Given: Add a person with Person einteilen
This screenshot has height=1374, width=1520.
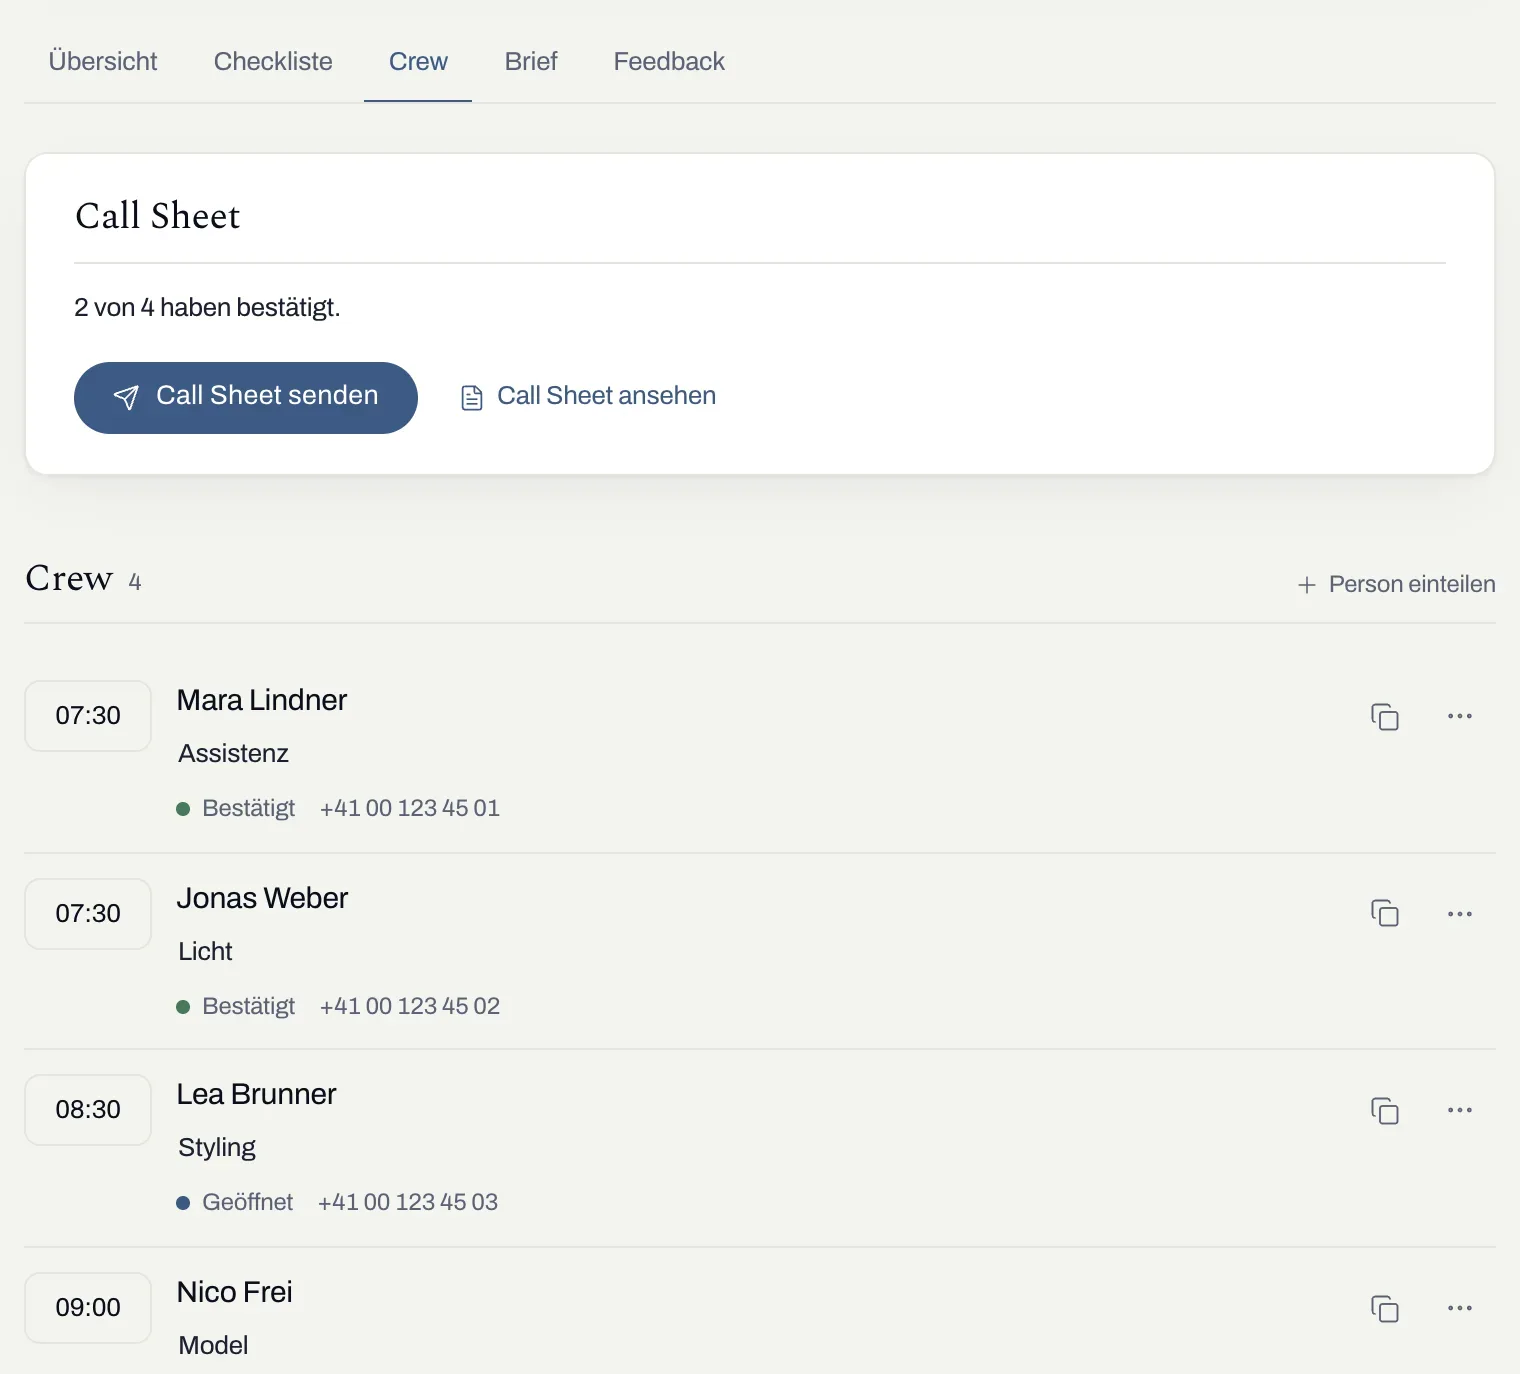Looking at the screenshot, I should (1396, 584).
